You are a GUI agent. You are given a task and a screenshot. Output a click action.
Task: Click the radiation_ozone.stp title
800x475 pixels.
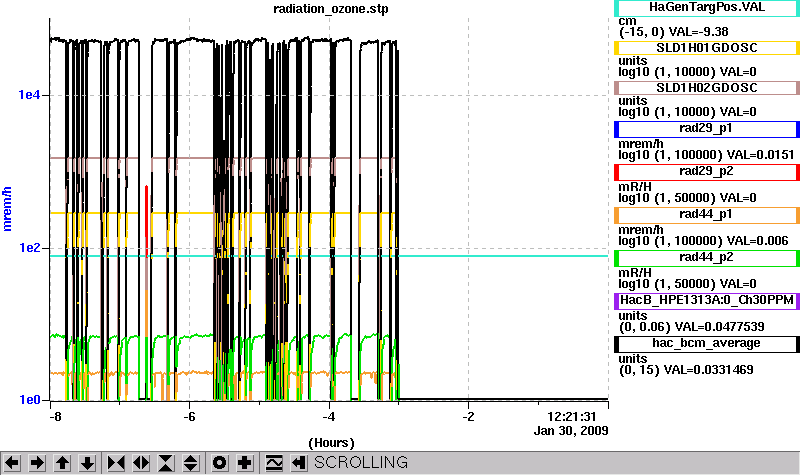pos(331,9)
